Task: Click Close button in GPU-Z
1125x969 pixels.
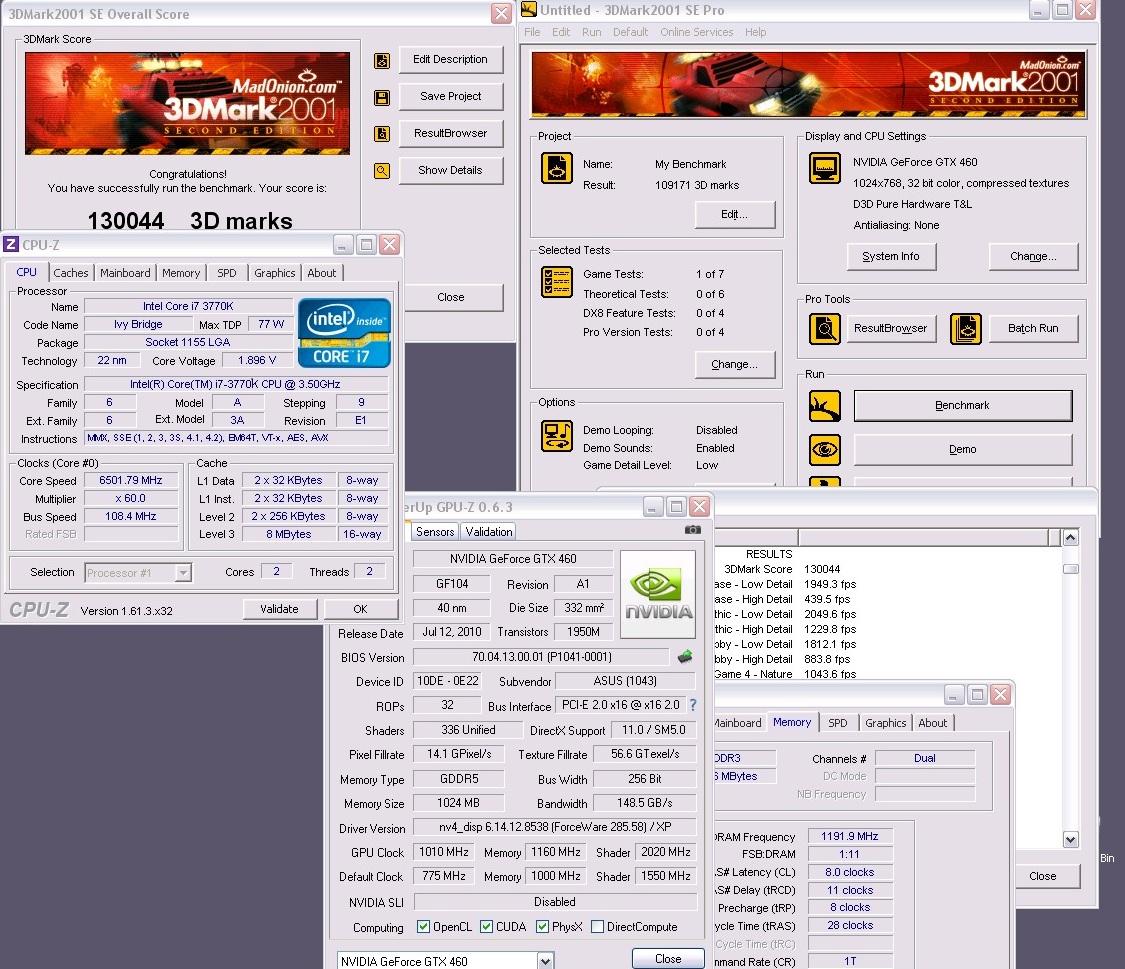Action: pos(668,959)
